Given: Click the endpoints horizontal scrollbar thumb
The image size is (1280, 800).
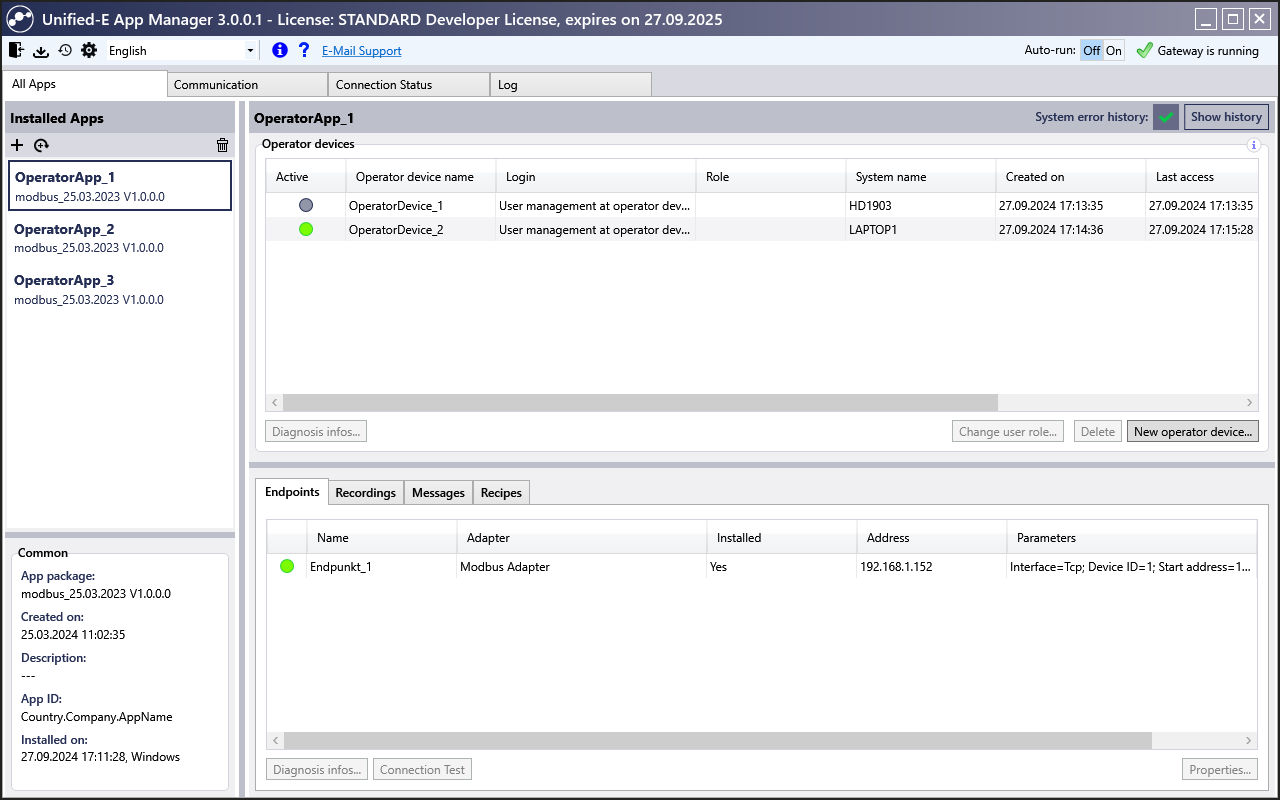Looking at the screenshot, I should (x=717, y=741).
